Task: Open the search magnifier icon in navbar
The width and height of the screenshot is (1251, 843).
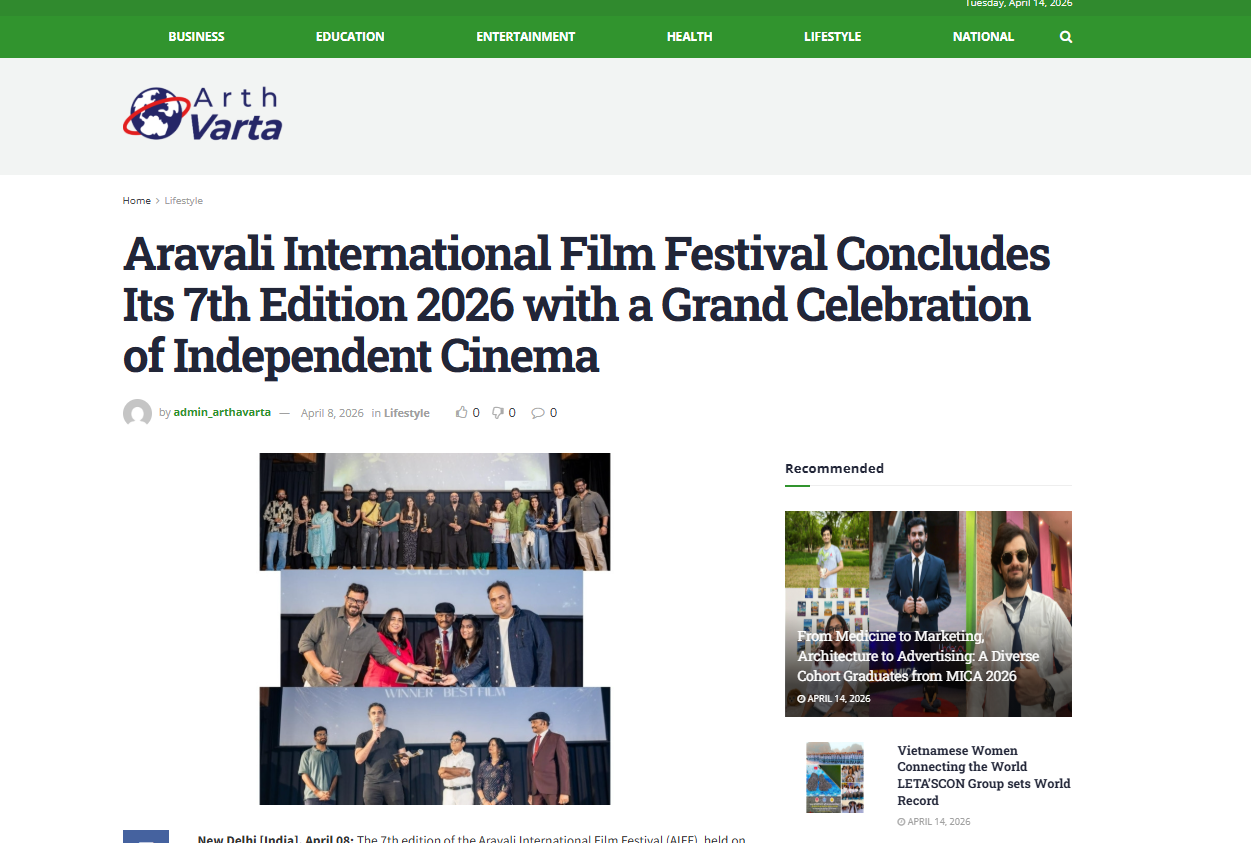Action: (x=1066, y=37)
